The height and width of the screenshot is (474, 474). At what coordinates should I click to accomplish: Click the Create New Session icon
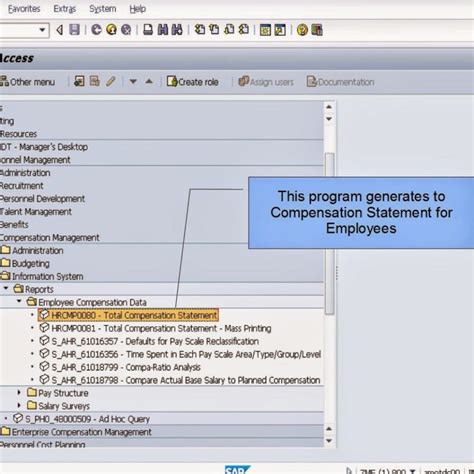coord(265,30)
